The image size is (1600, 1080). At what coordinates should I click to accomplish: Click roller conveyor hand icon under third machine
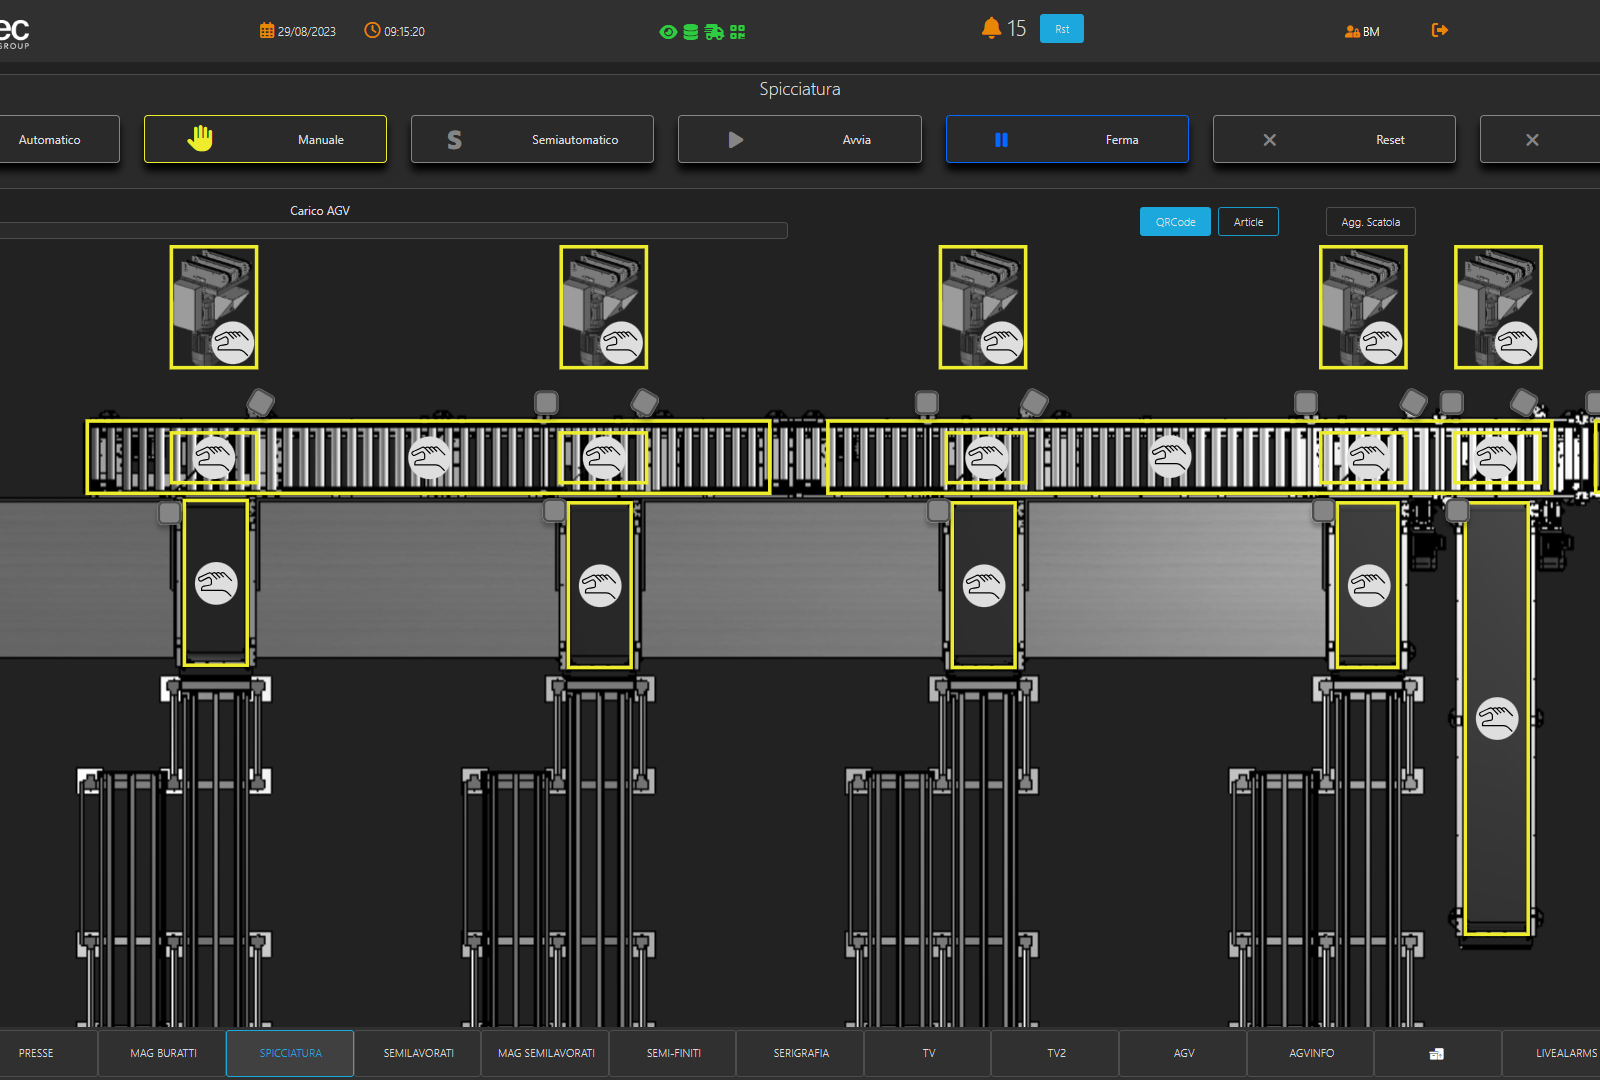(987, 458)
